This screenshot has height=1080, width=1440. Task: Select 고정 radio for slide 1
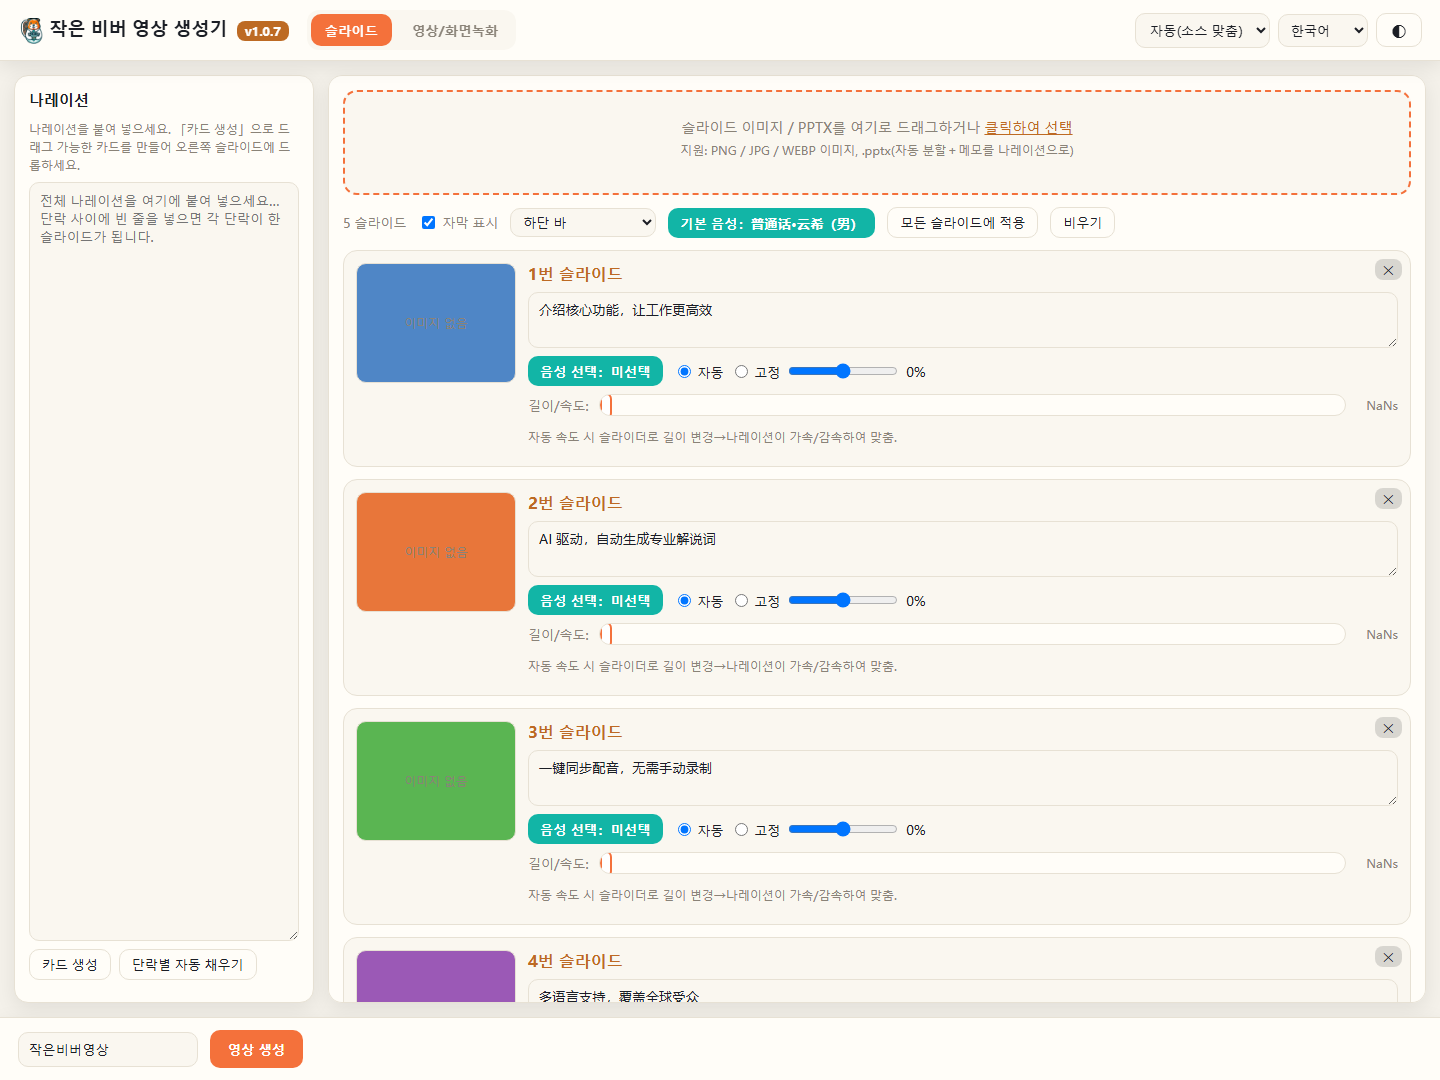[x=741, y=372]
